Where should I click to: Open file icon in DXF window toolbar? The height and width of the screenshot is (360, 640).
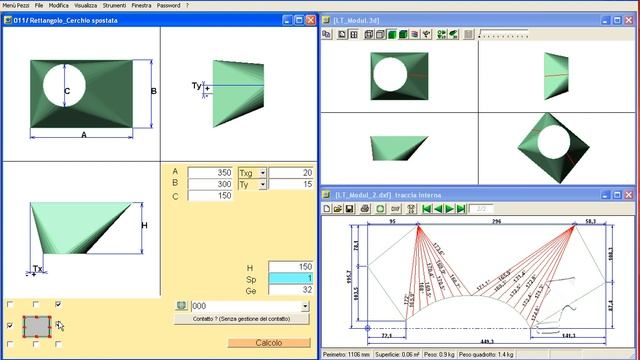tap(338, 209)
